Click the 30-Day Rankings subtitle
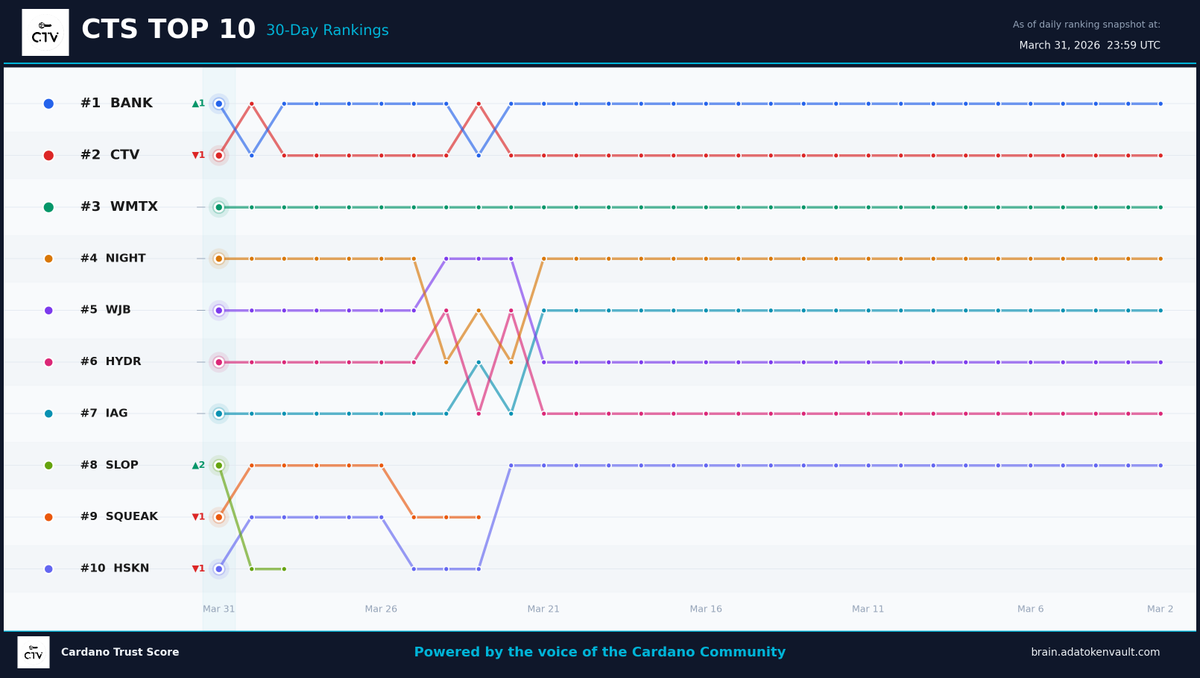Viewport: 1200px width, 678px height. pos(327,31)
